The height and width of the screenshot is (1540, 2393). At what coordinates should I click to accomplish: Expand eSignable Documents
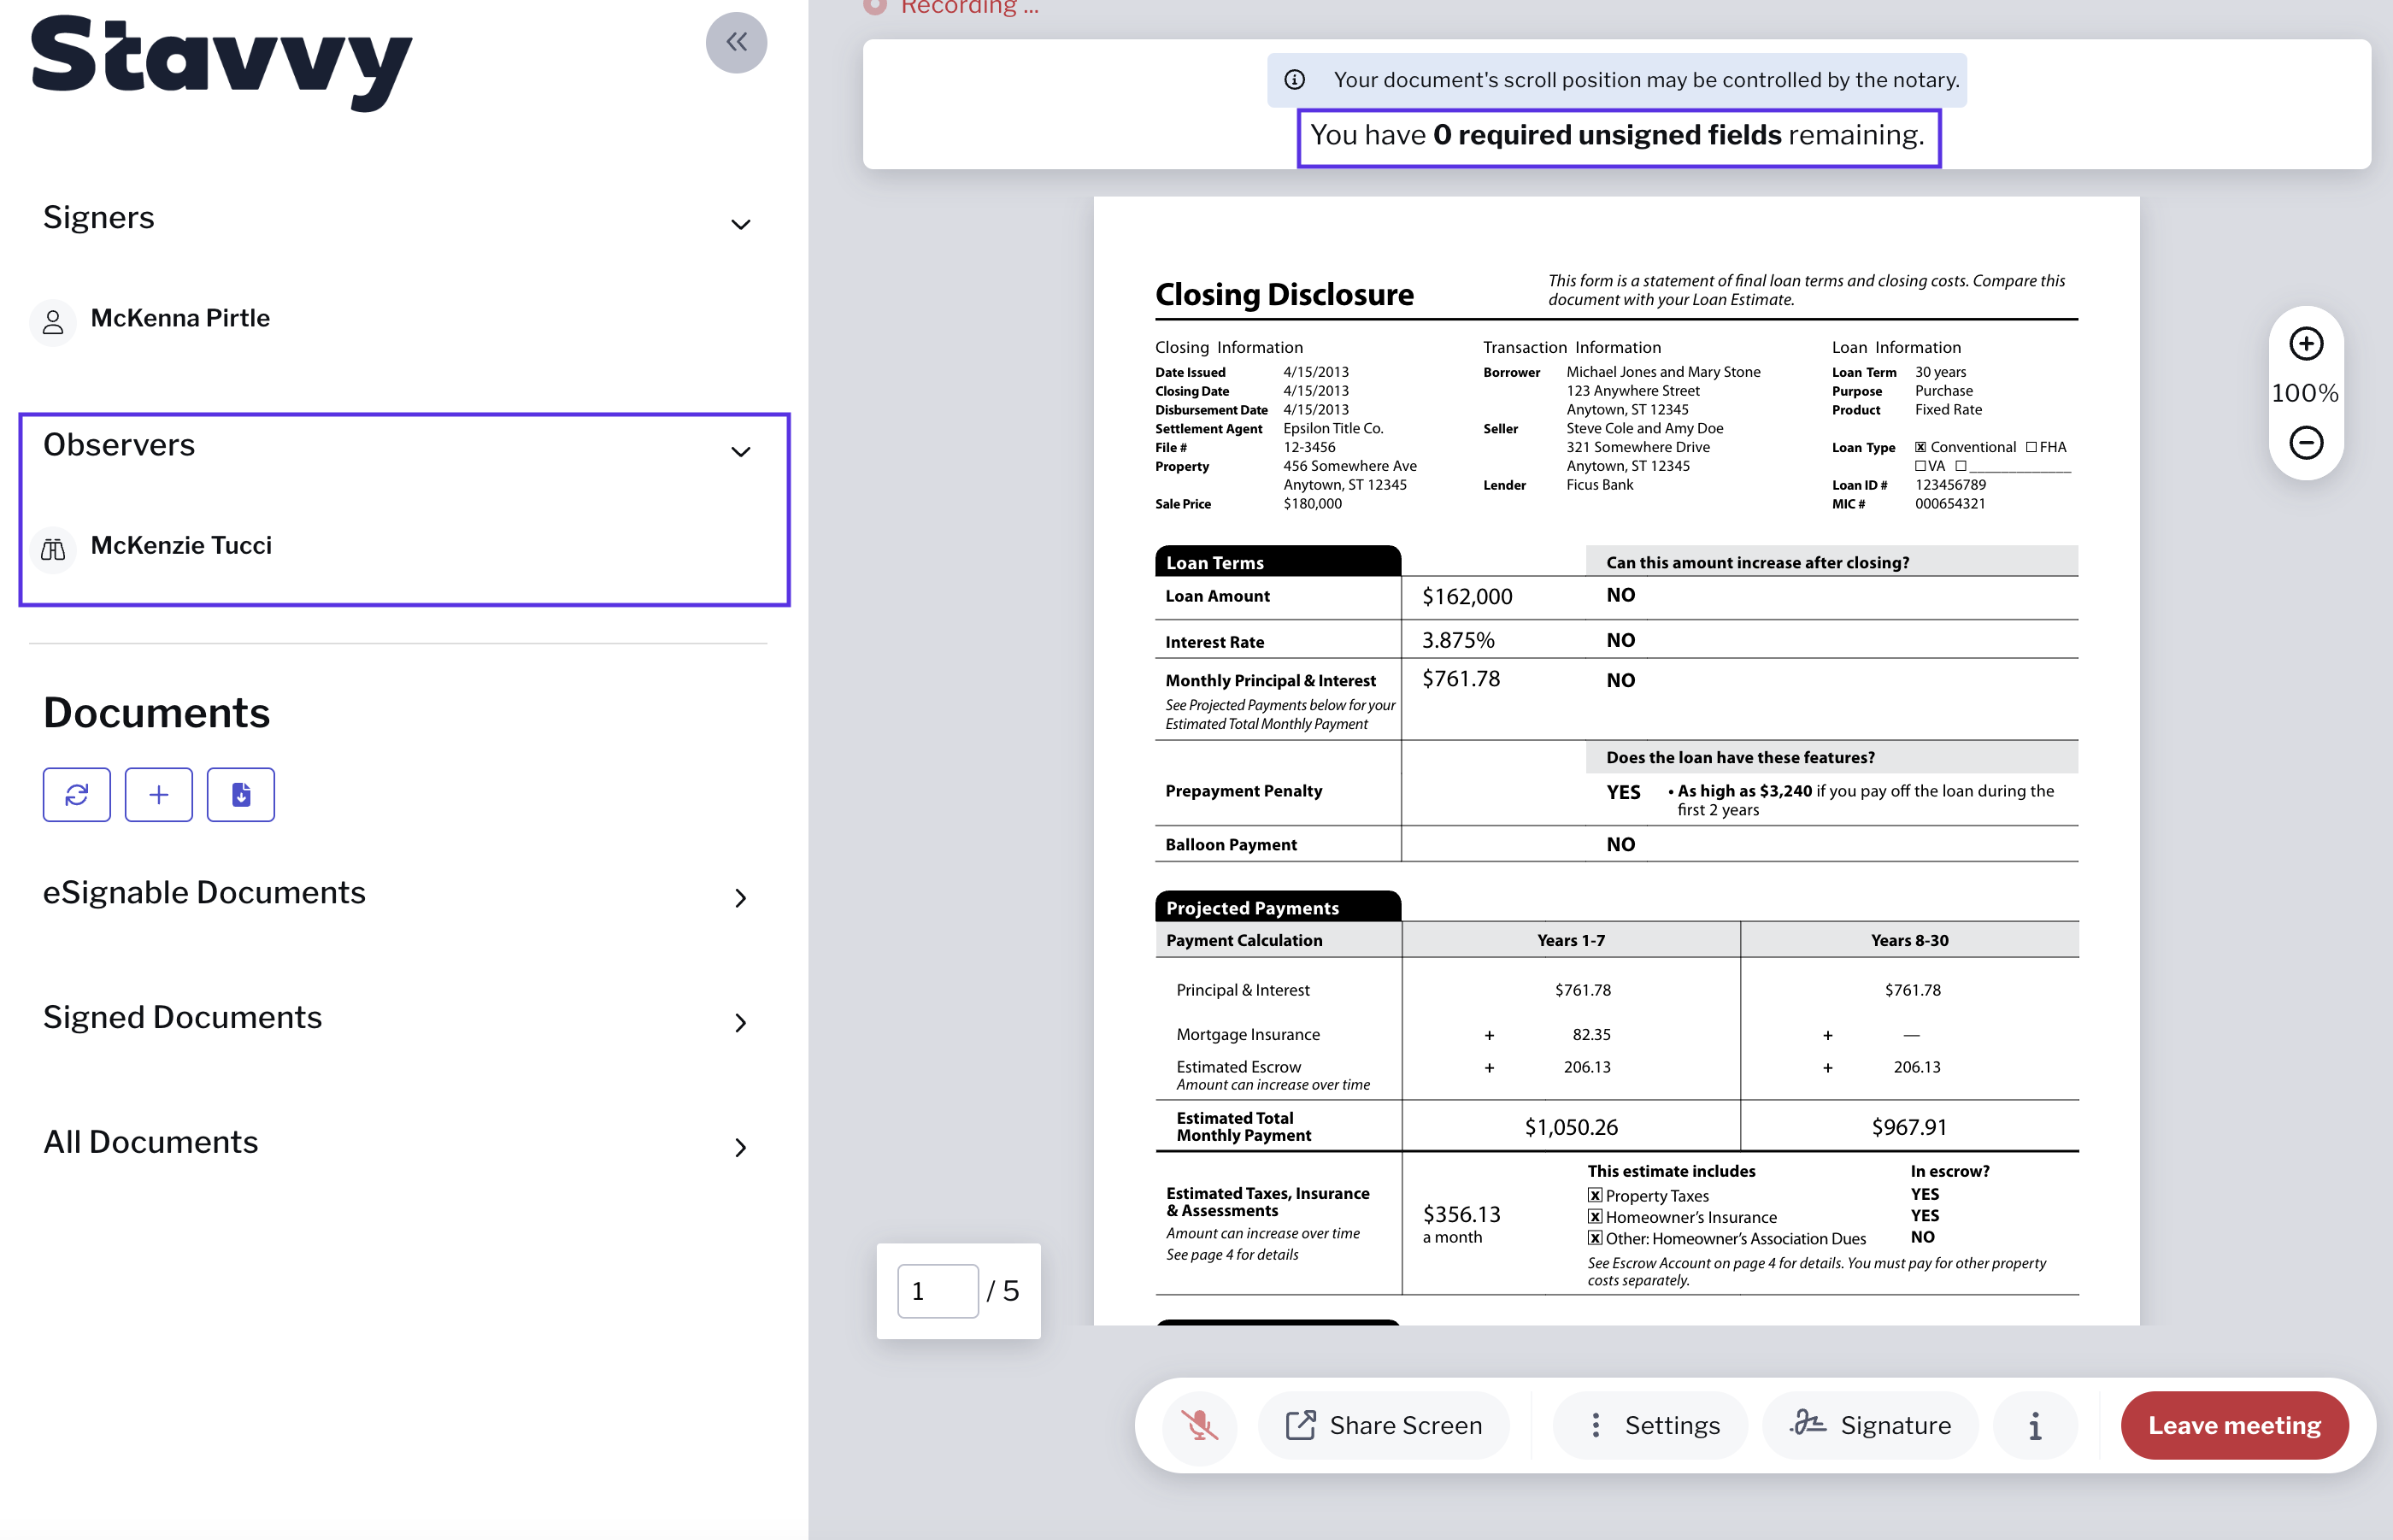click(x=740, y=898)
